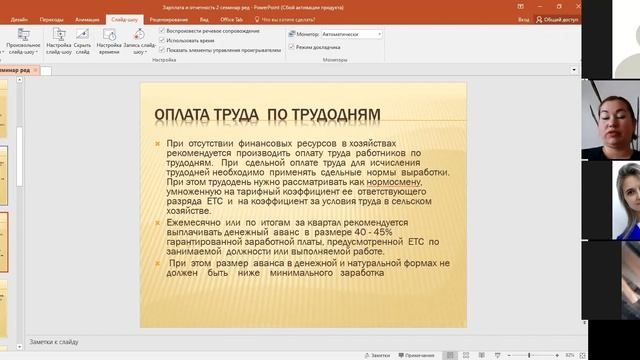
Task: Switch to Normal view in status bar
Action: coord(450,356)
